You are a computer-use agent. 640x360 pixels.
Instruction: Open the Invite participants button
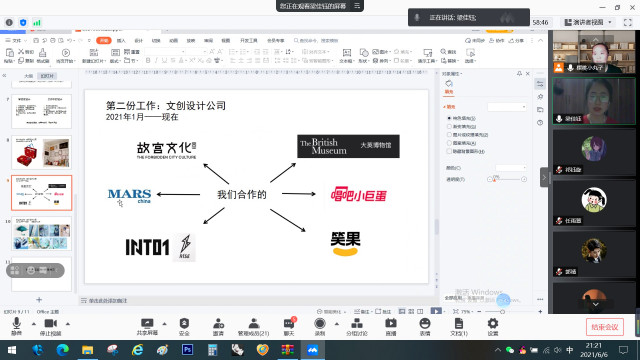(x=218, y=326)
